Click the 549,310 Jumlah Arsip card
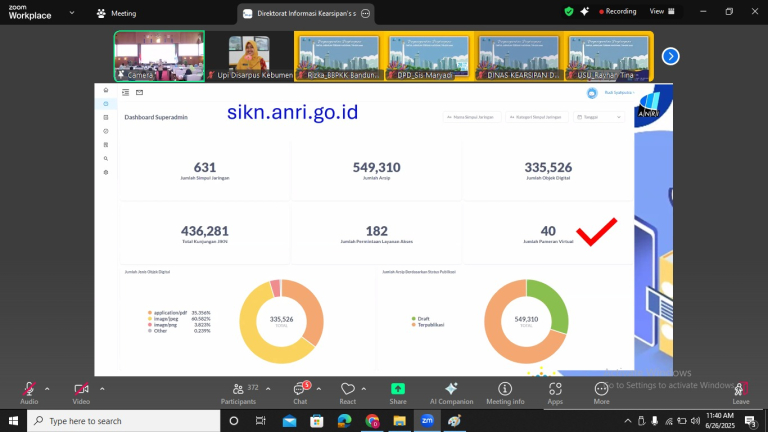This screenshot has width=768, height=432. pos(376,170)
